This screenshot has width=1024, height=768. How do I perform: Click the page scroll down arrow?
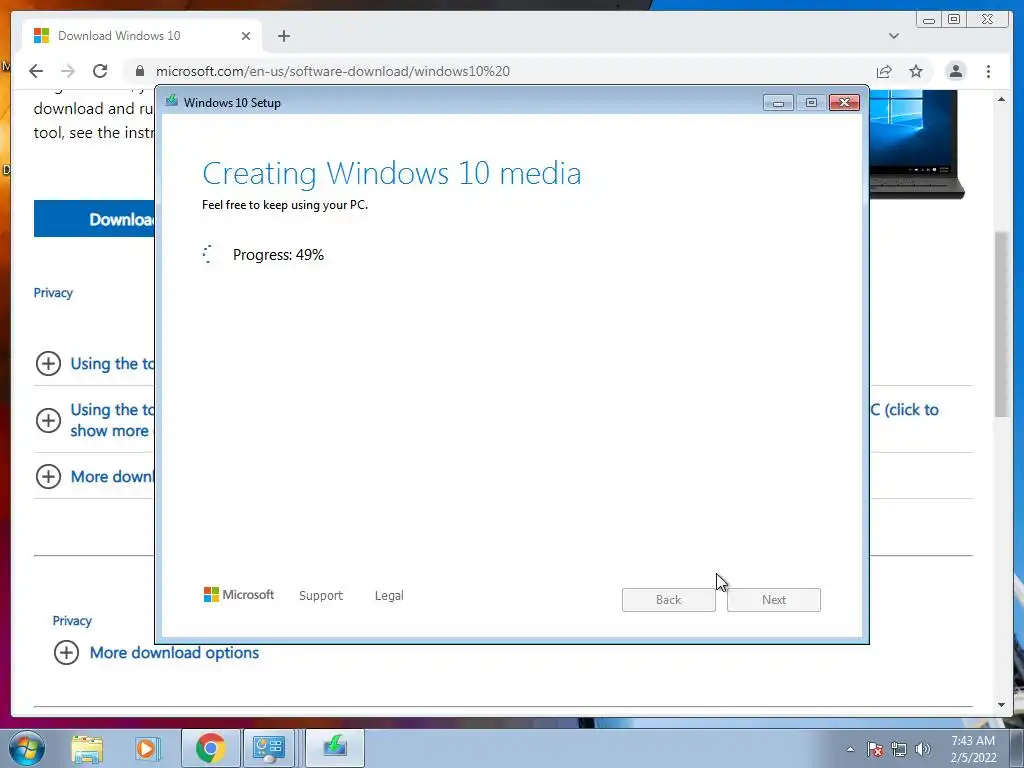point(1001,705)
